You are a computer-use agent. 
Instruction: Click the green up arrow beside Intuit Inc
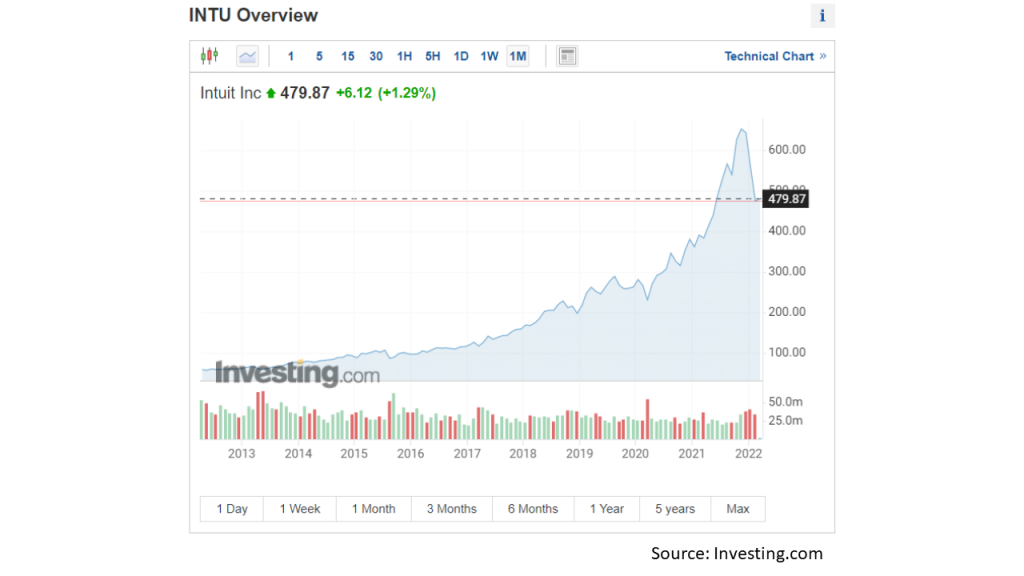[x=270, y=93]
